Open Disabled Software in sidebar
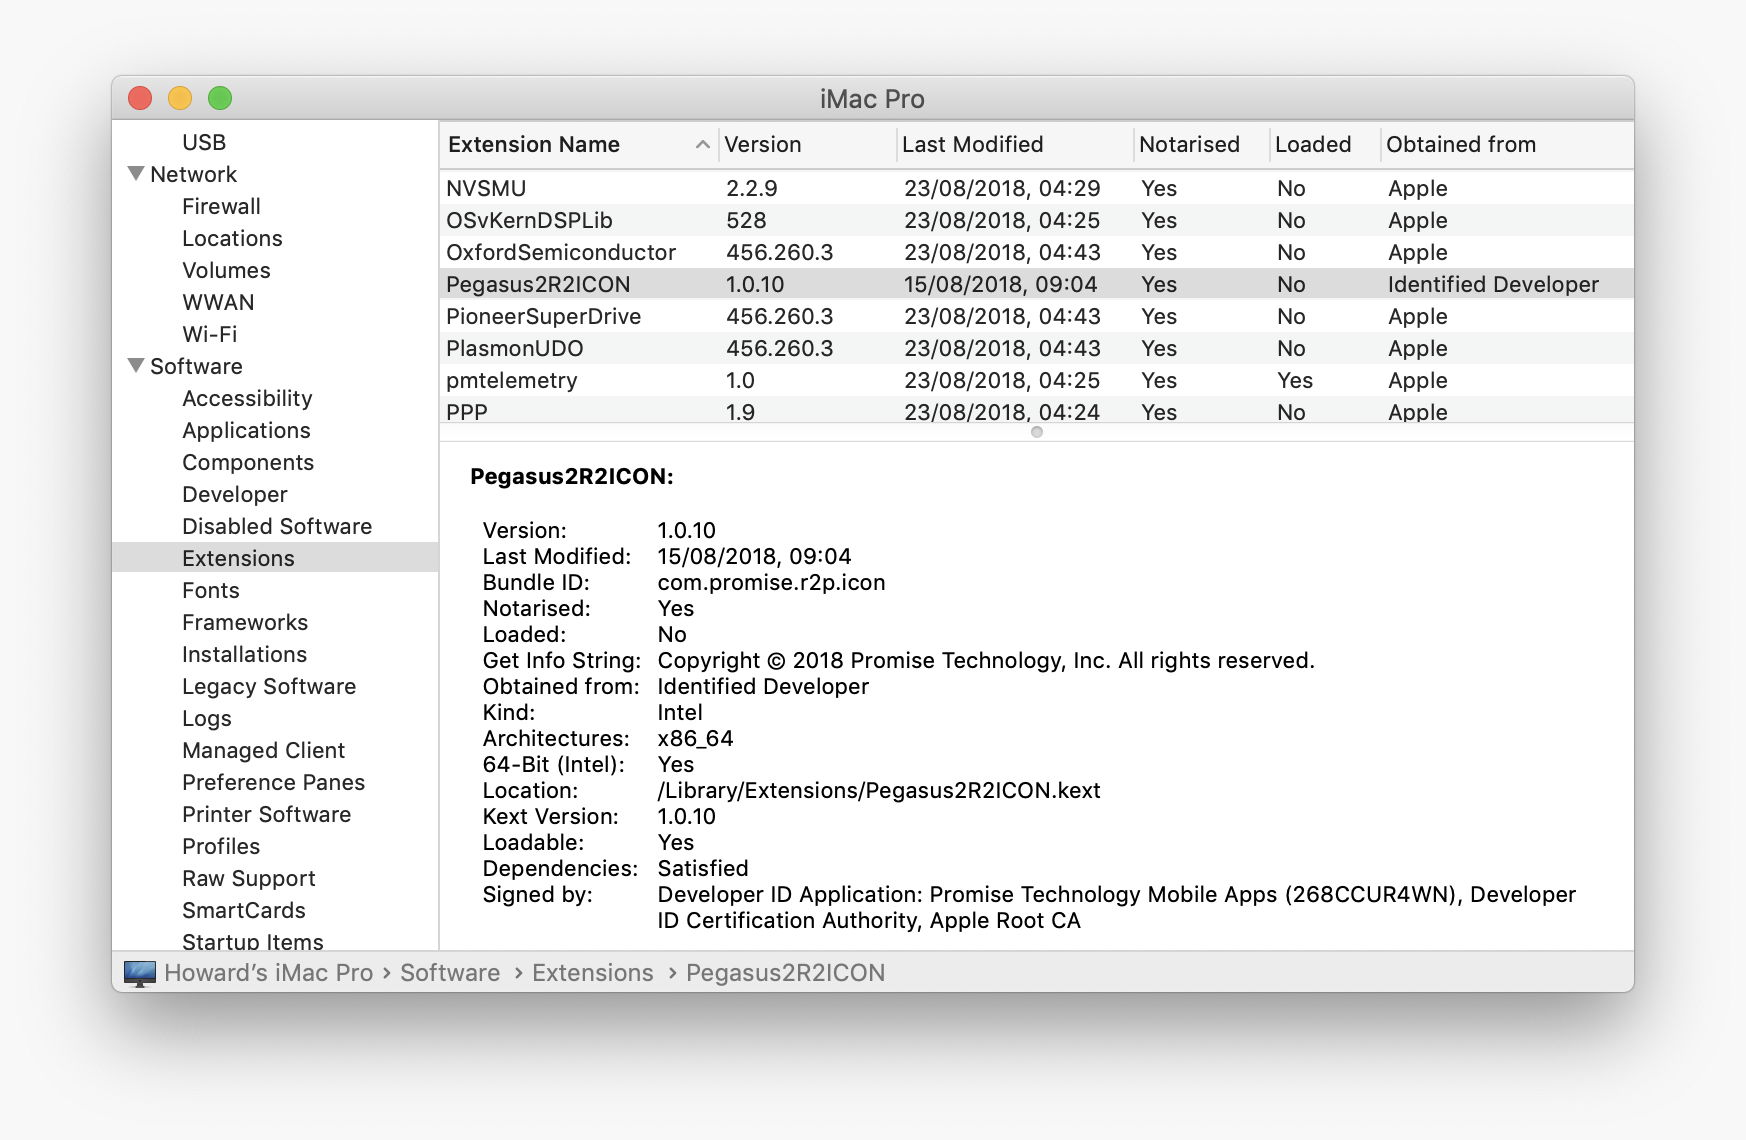Screen dimensions: 1746x1140 click(276, 526)
